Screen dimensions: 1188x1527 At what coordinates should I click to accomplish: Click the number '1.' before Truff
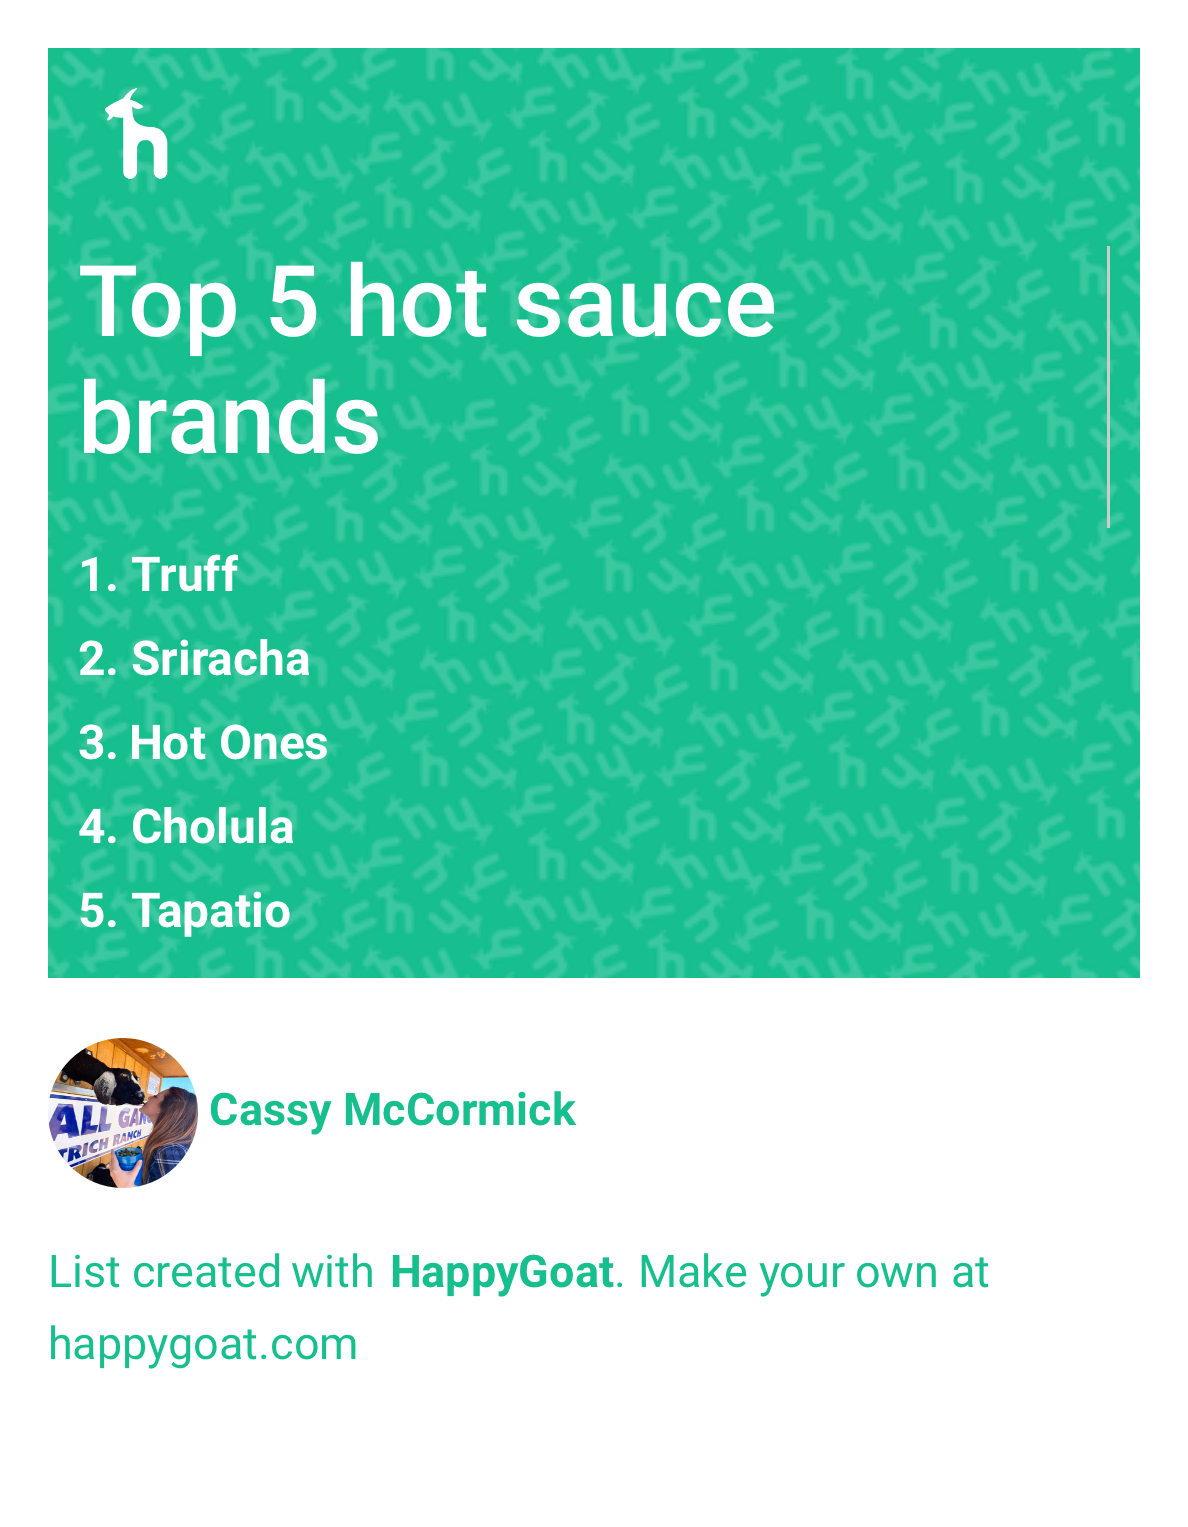tap(97, 575)
